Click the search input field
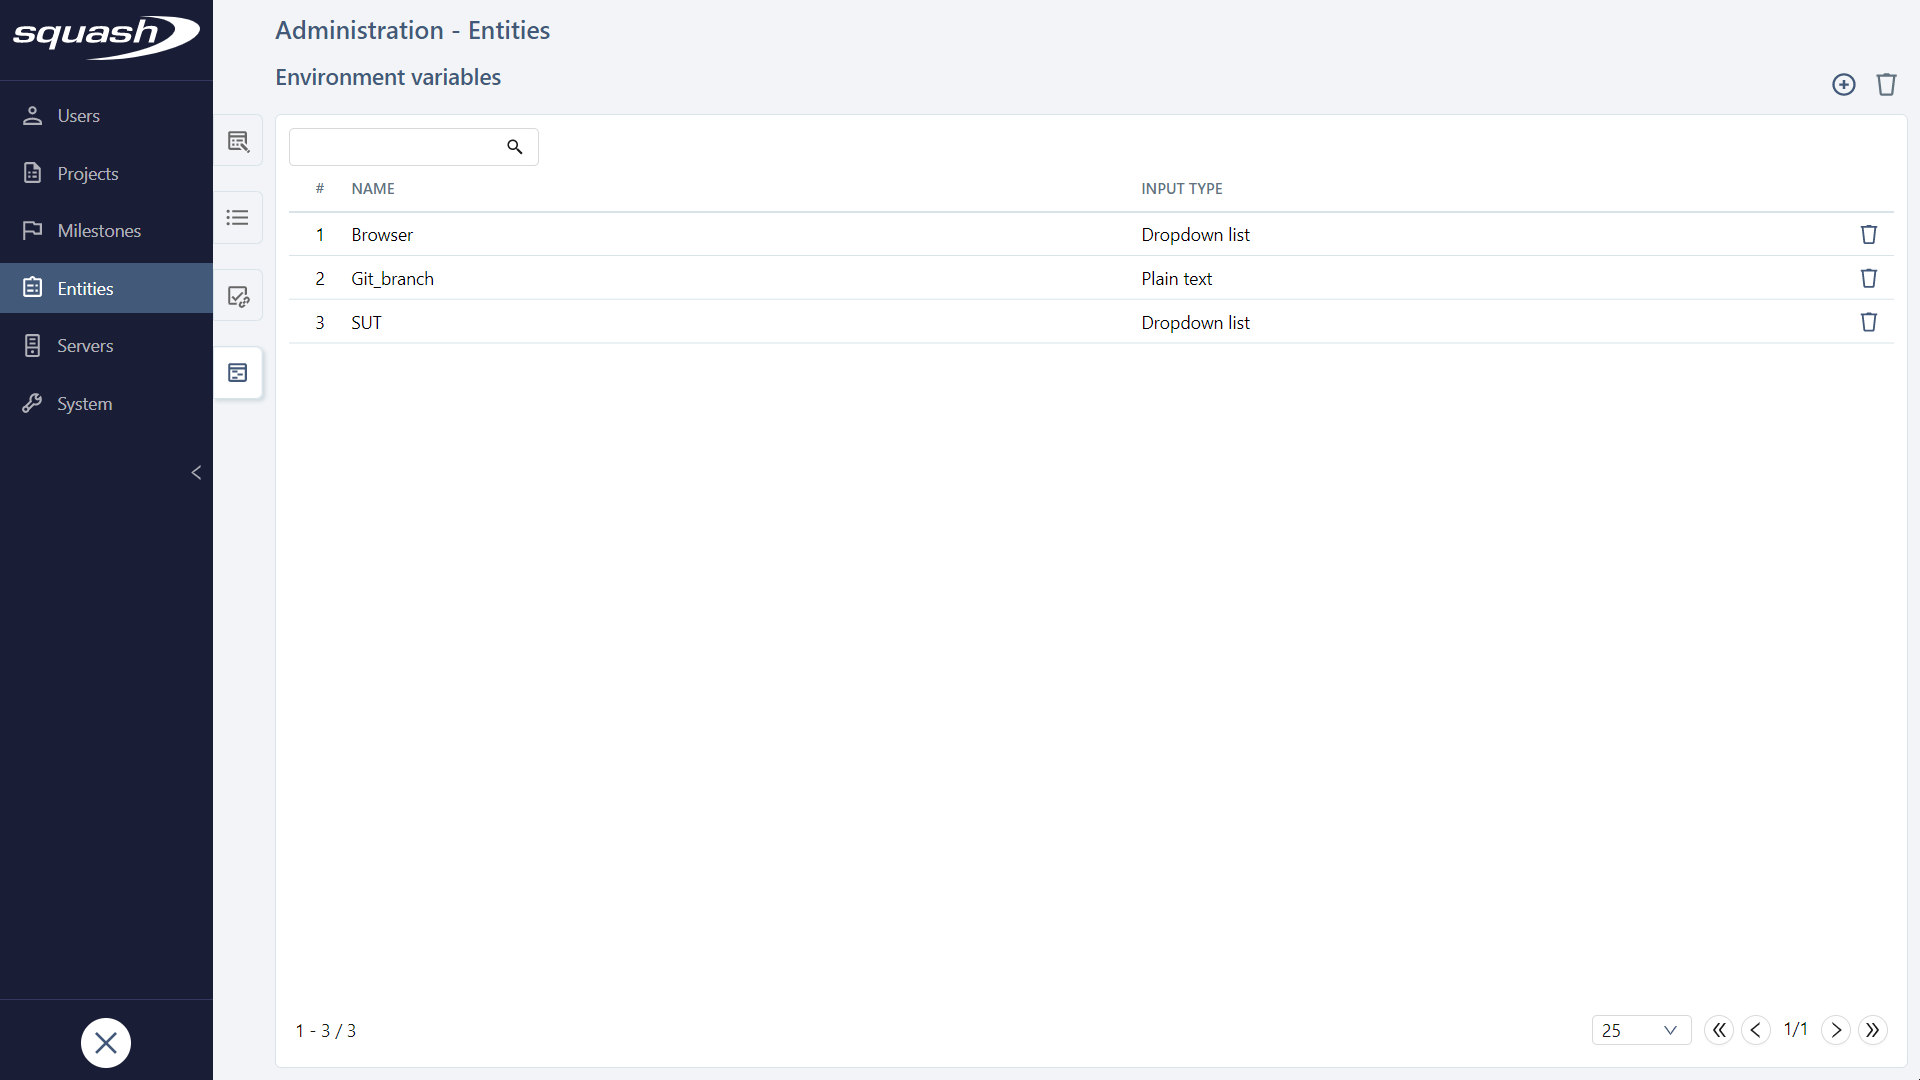 [400, 146]
